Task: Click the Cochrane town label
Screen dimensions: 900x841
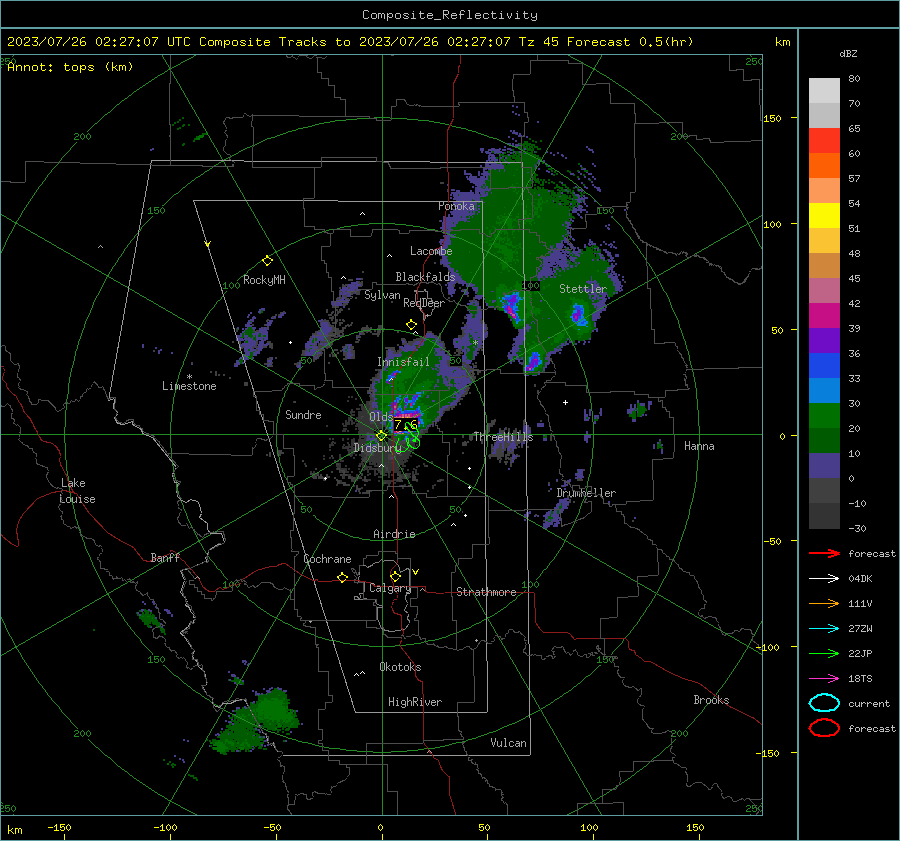Action: point(327,559)
